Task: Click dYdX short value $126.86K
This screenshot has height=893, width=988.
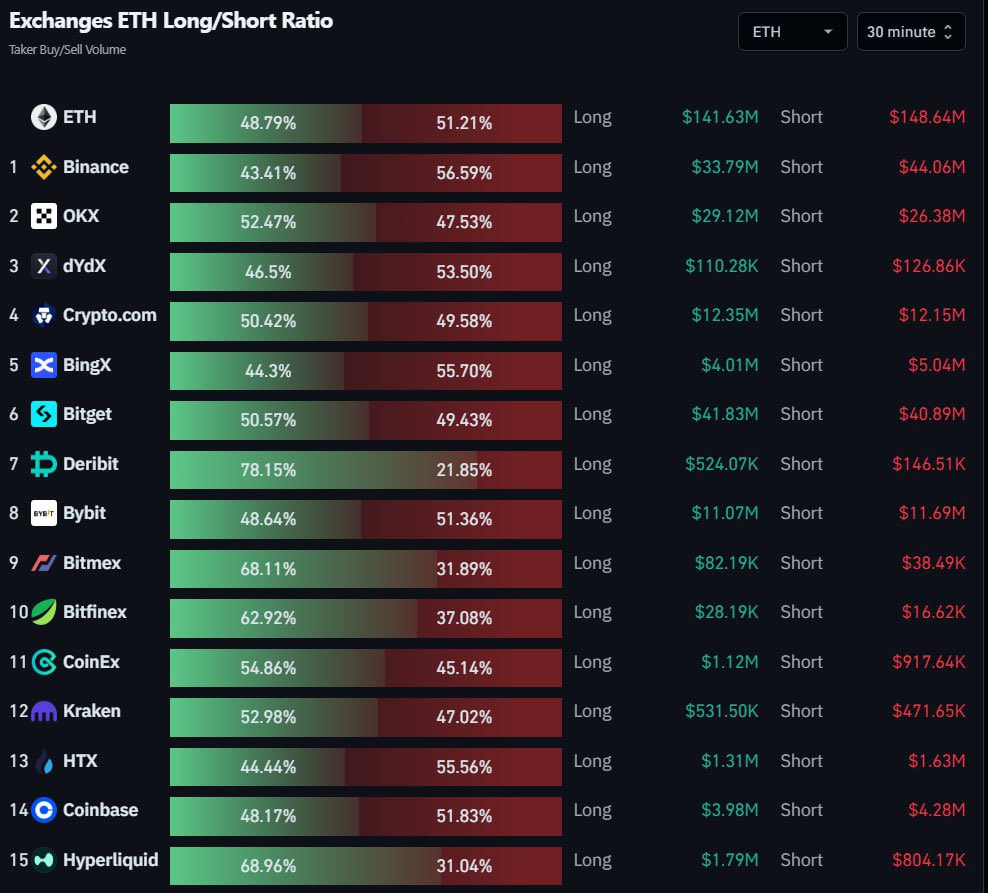Action: coord(929,266)
